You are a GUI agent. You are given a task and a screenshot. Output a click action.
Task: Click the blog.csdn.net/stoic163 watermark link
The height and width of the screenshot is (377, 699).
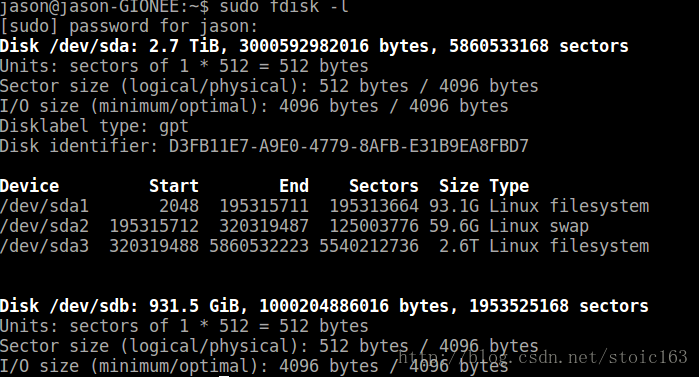point(543,357)
